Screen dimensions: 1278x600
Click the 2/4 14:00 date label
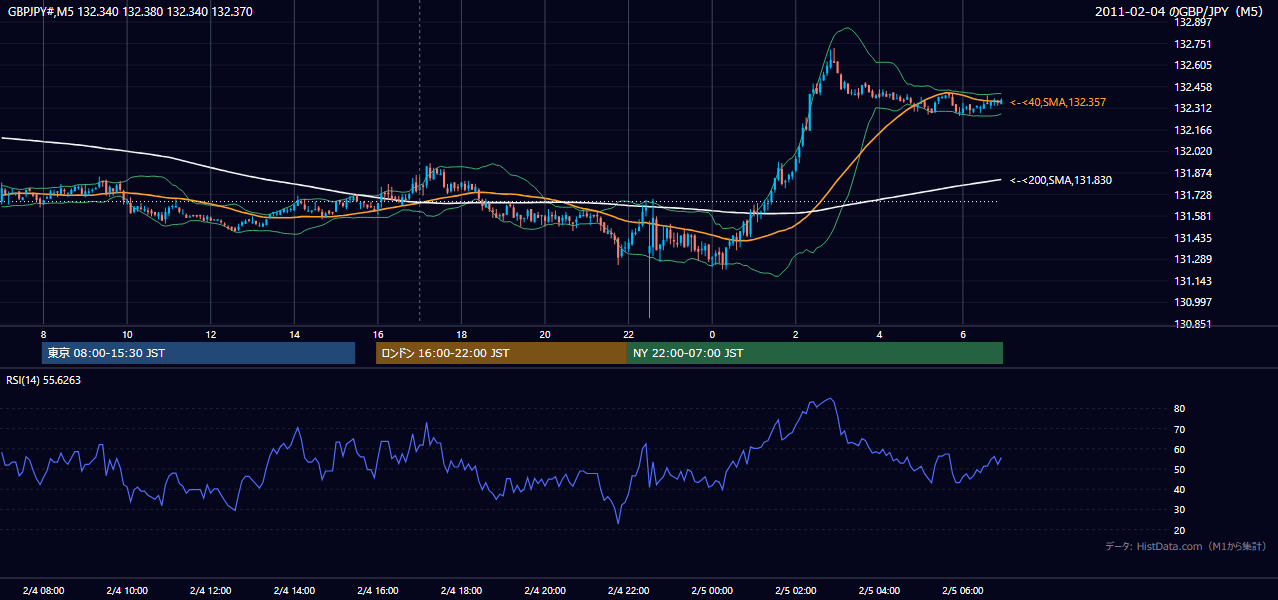pos(294,590)
